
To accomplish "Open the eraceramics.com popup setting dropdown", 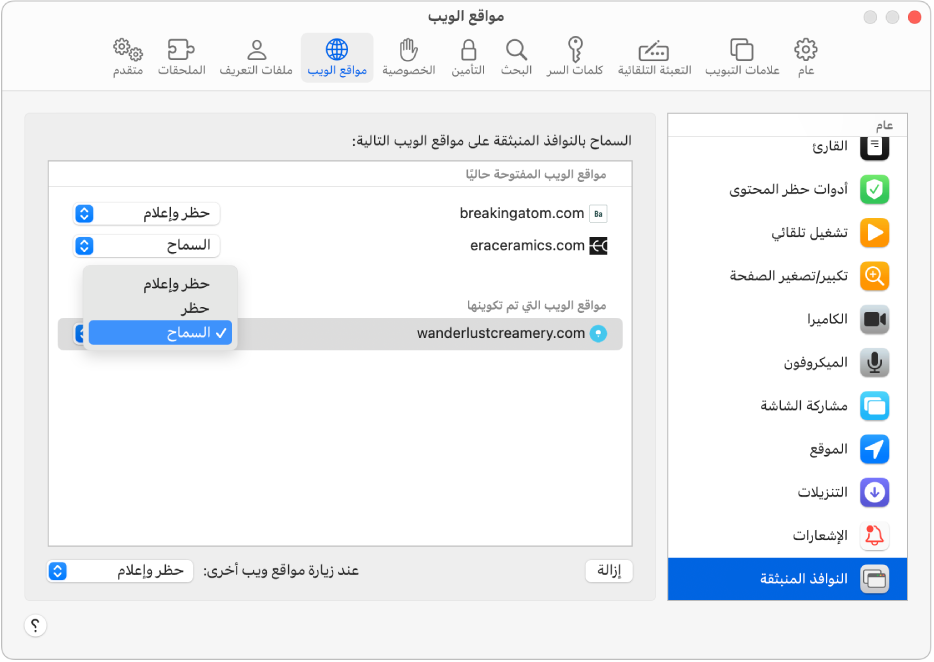I will (147, 245).
